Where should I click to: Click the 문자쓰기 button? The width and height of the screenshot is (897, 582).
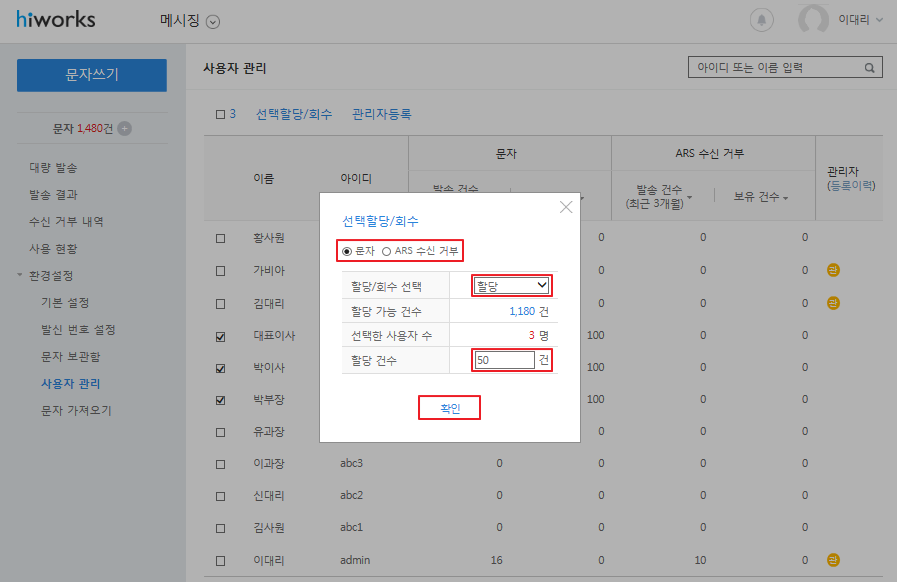(x=92, y=75)
